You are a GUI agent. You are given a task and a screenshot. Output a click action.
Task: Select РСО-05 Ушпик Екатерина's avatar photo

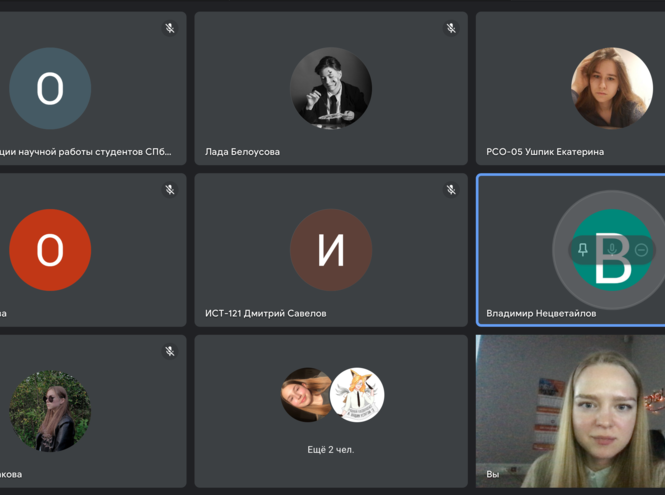(x=611, y=88)
